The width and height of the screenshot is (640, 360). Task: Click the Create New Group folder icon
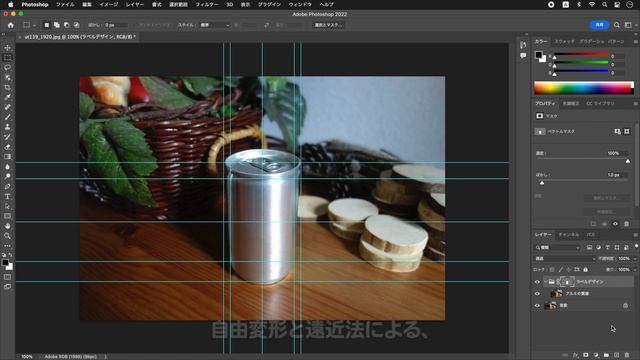606,355
